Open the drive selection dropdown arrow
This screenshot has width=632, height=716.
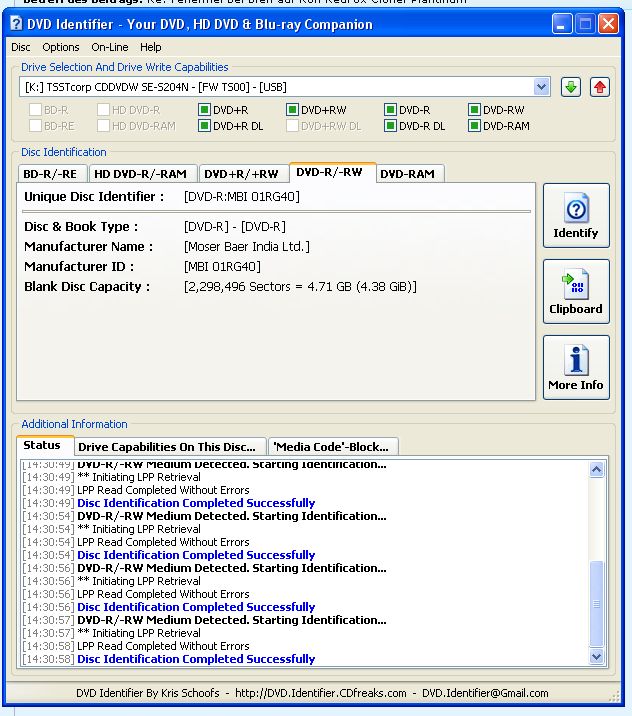click(541, 87)
